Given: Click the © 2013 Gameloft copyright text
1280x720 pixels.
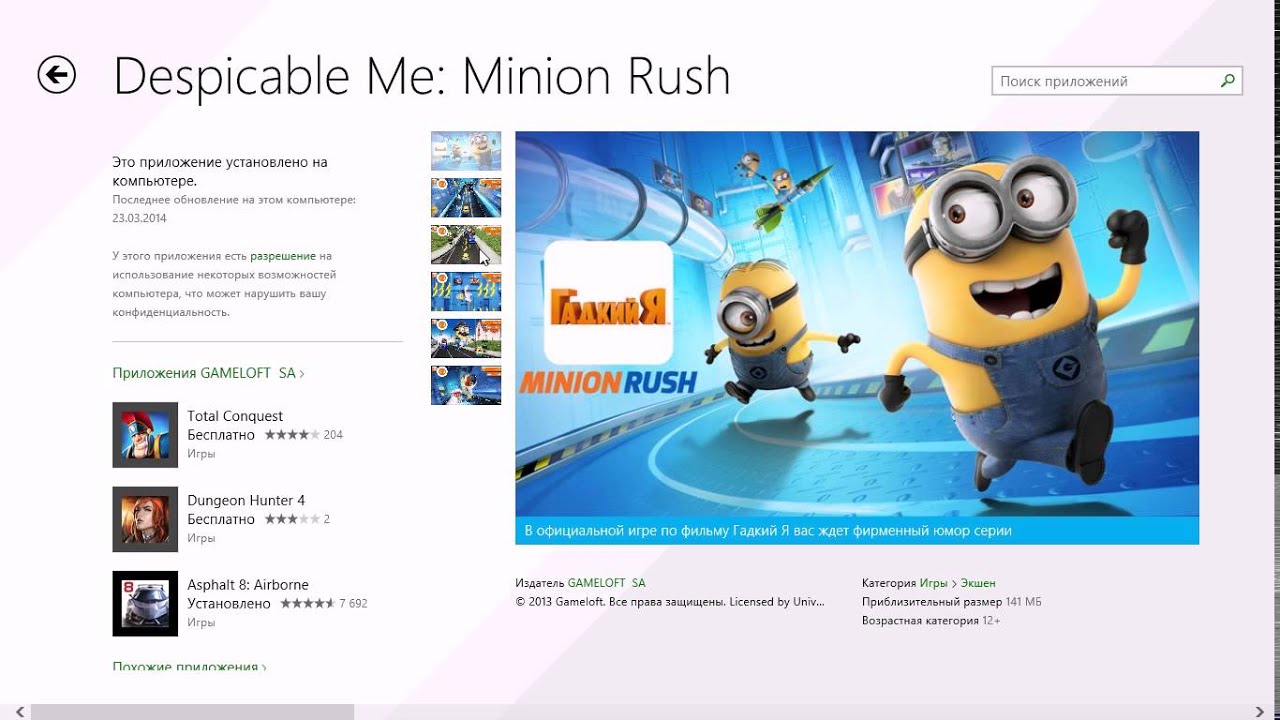Looking at the screenshot, I should coord(670,602).
